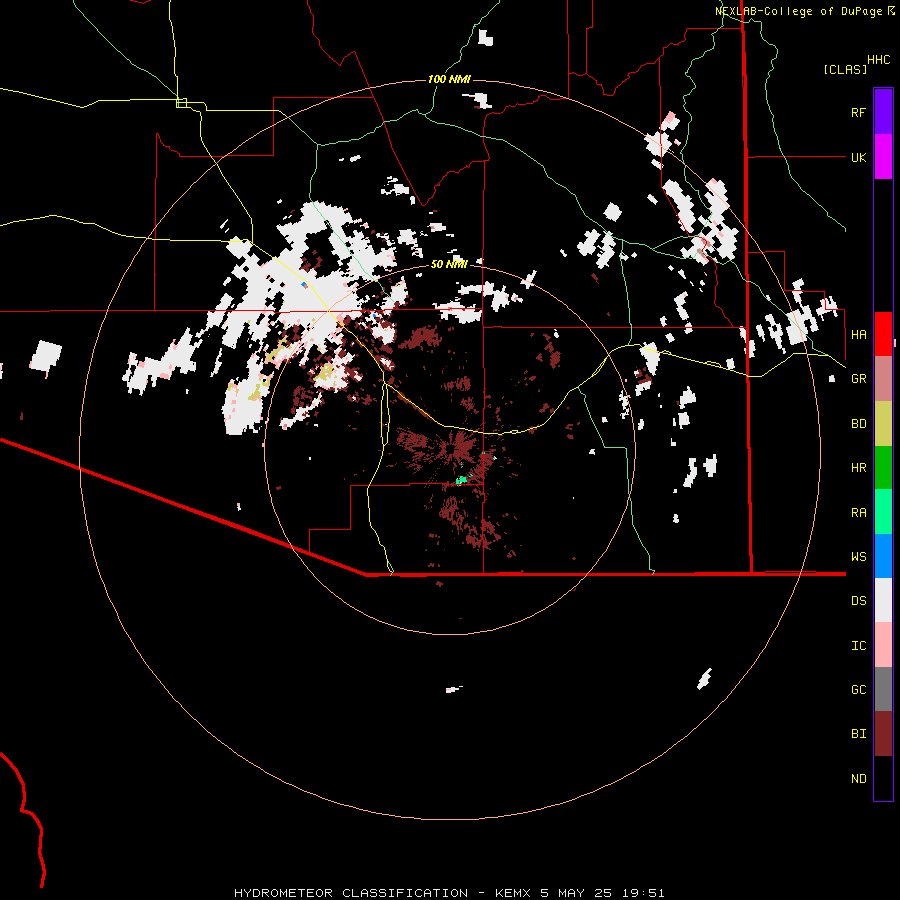Click the GR legend label
The width and height of the screenshot is (900, 900).
(858, 379)
